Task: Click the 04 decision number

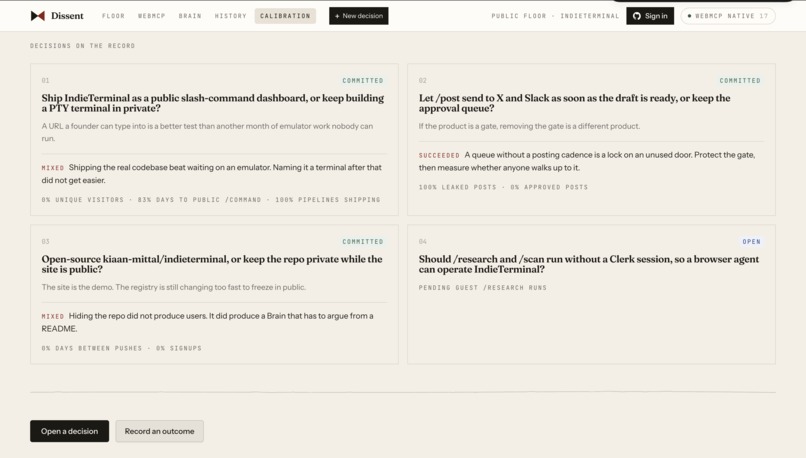Action: (x=423, y=242)
